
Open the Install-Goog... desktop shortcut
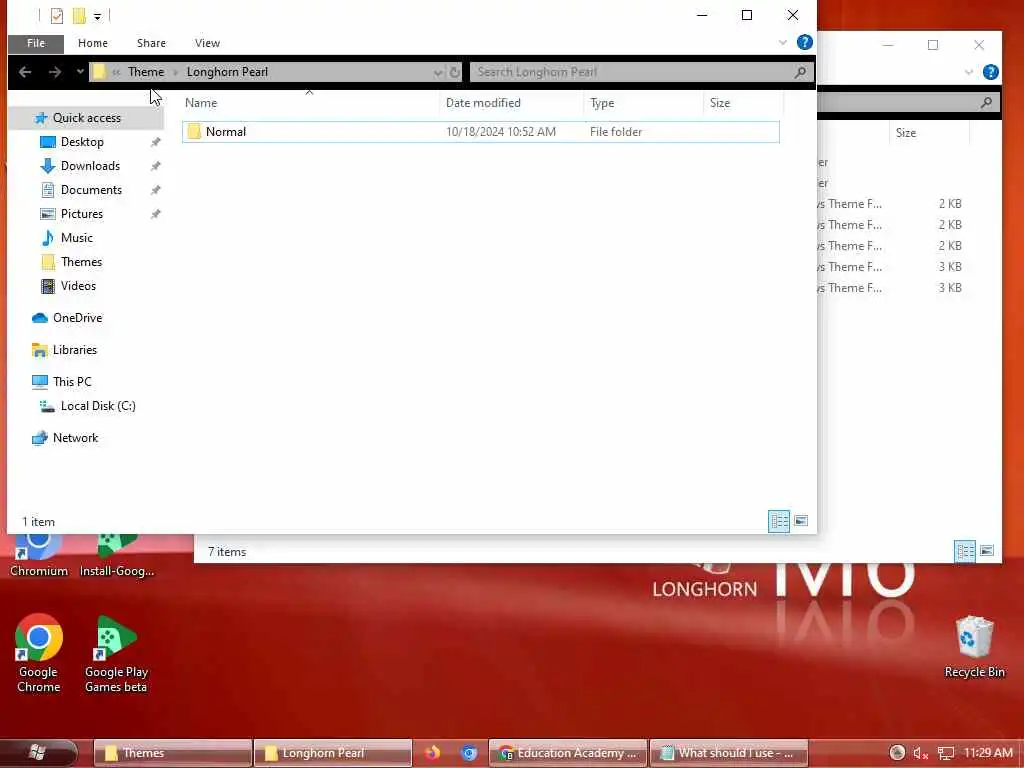pyautogui.click(x=117, y=556)
